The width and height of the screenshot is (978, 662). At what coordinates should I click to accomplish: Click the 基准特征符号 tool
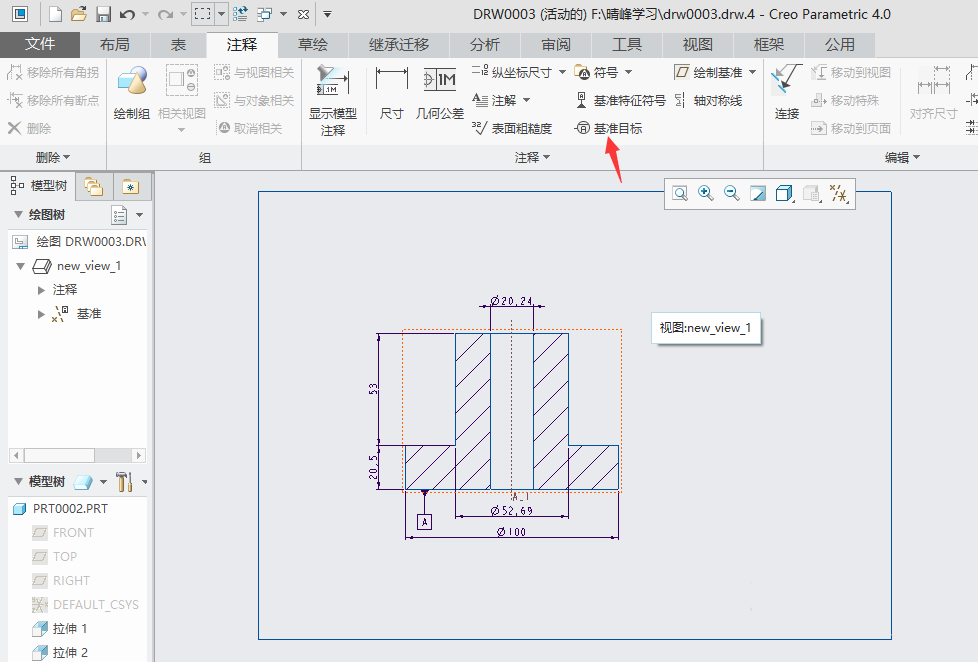pyautogui.click(x=621, y=100)
